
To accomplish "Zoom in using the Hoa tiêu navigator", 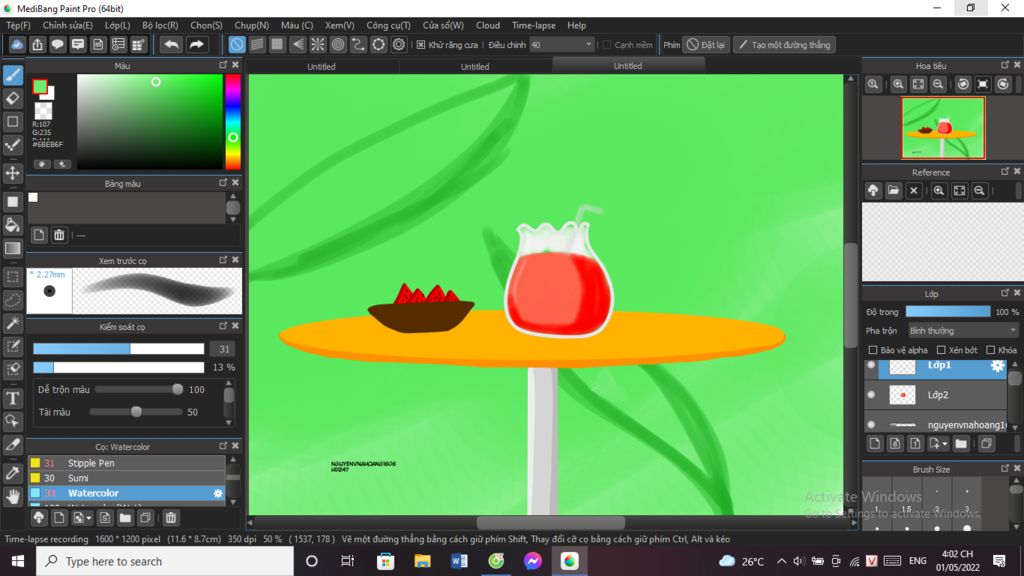I will pos(899,84).
